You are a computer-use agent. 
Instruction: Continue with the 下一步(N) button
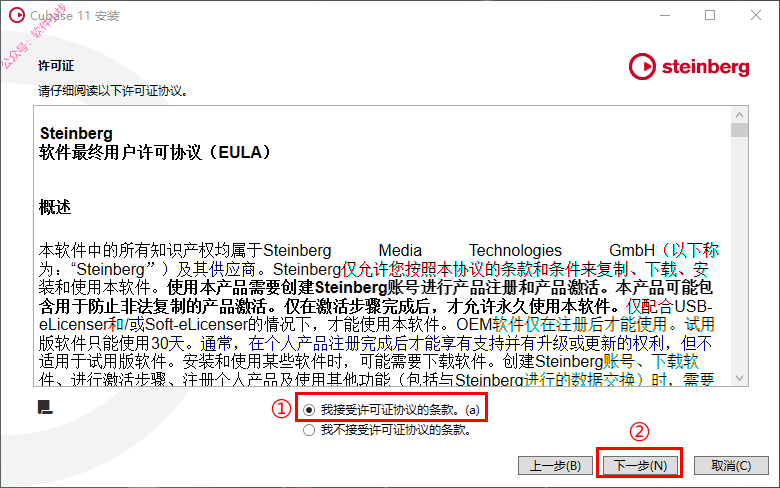pyautogui.click(x=640, y=466)
